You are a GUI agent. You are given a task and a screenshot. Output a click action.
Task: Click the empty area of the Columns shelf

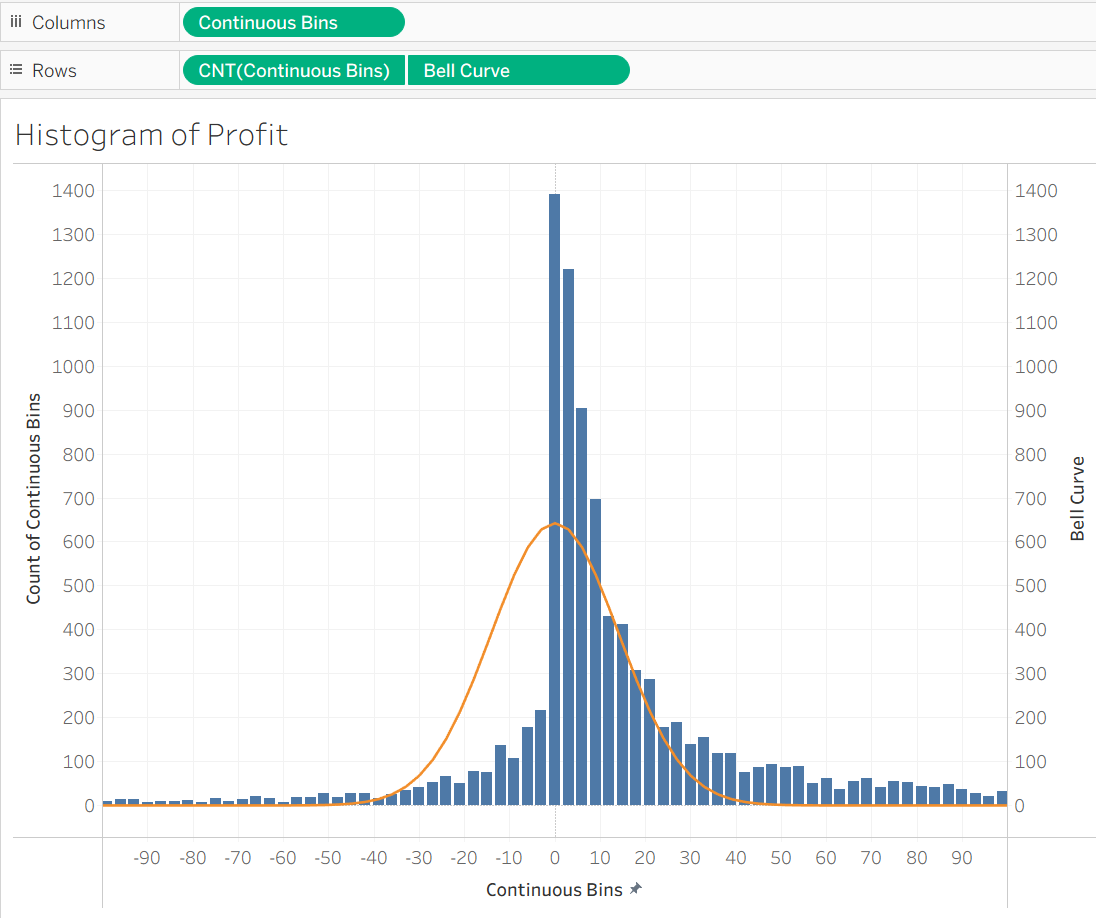[x=750, y=22]
